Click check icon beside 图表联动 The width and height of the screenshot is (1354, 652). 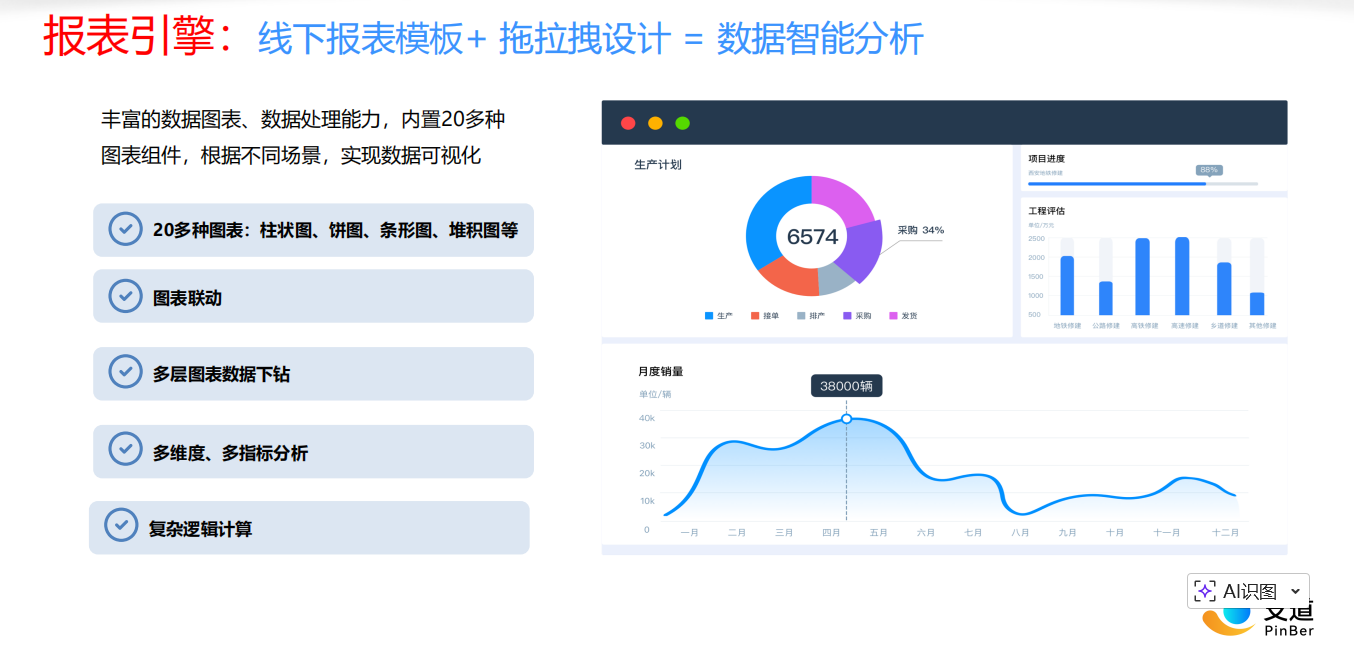(125, 296)
